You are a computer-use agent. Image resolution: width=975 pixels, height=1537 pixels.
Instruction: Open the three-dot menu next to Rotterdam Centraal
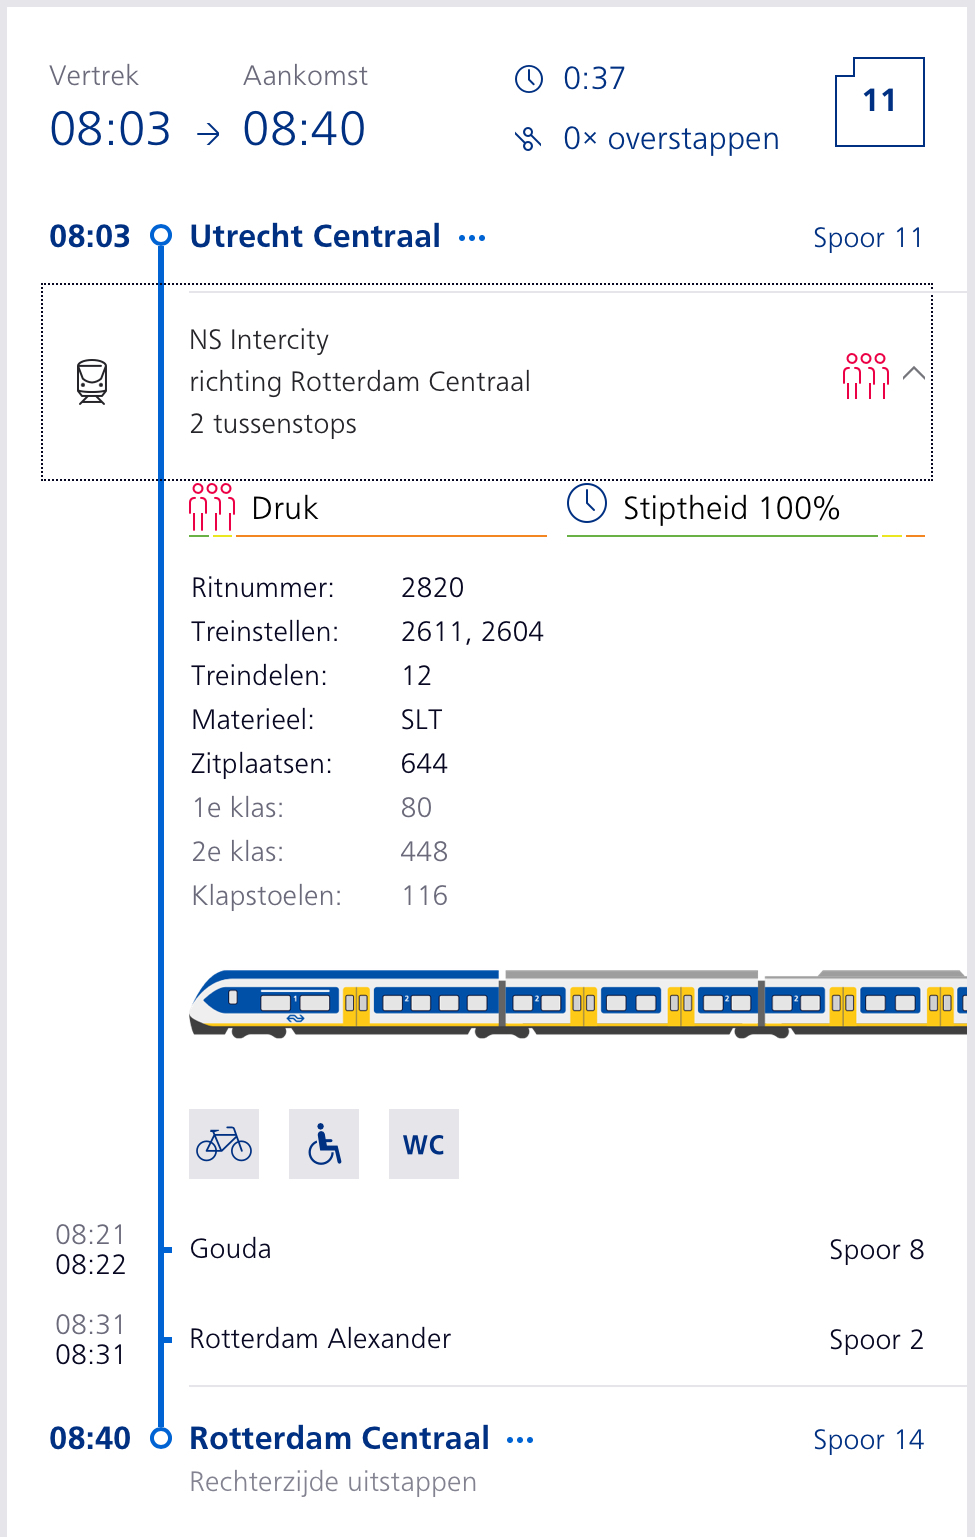(x=520, y=1440)
